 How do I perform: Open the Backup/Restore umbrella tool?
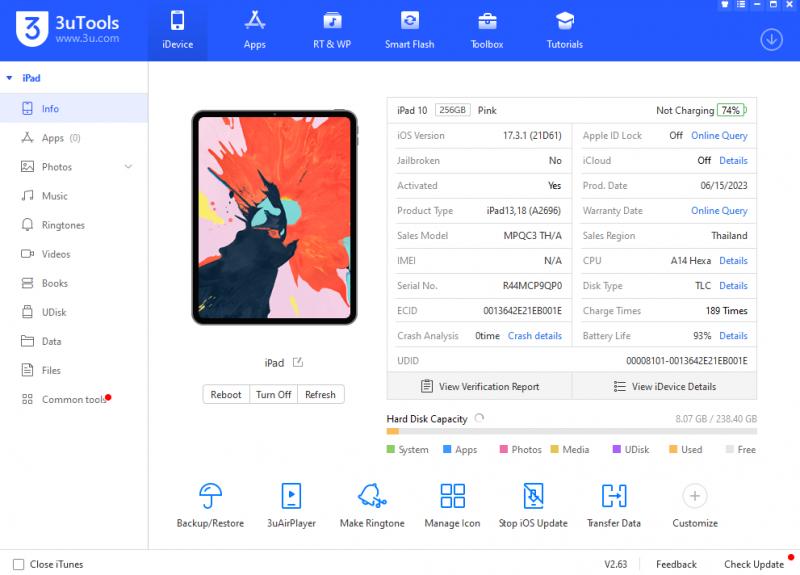pyautogui.click(x=210, y=495)
